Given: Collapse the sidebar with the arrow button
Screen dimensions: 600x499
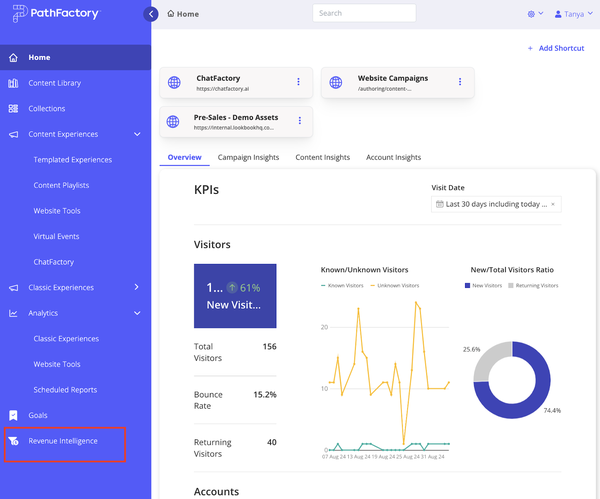Looking at the screenshot, I should (151, 14).
